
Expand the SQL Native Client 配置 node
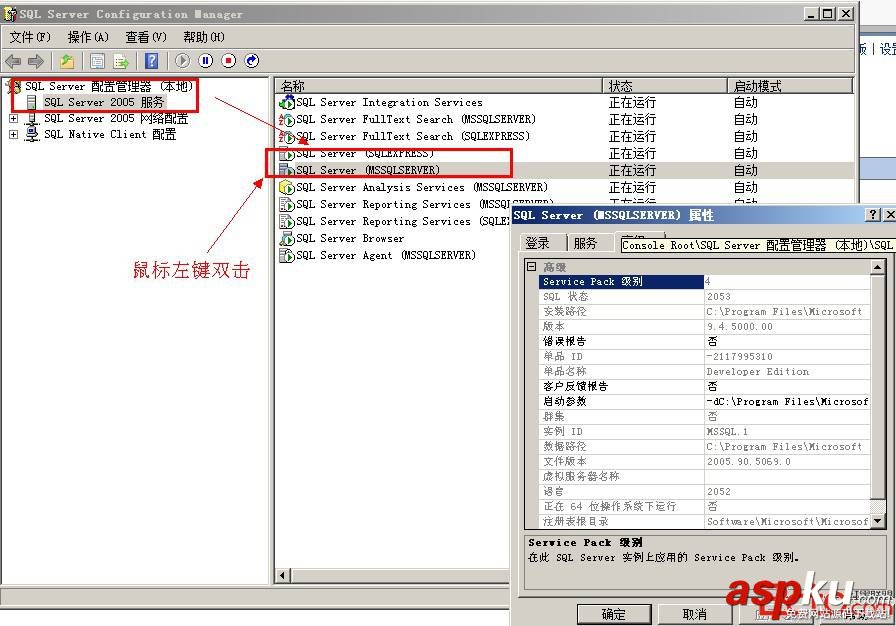[13, 134]
